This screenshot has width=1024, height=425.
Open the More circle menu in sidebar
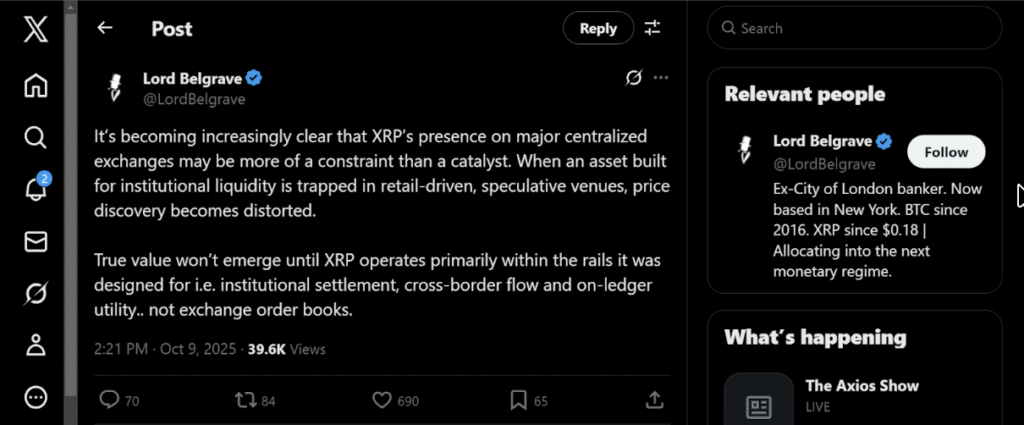[x=35, y=397]
